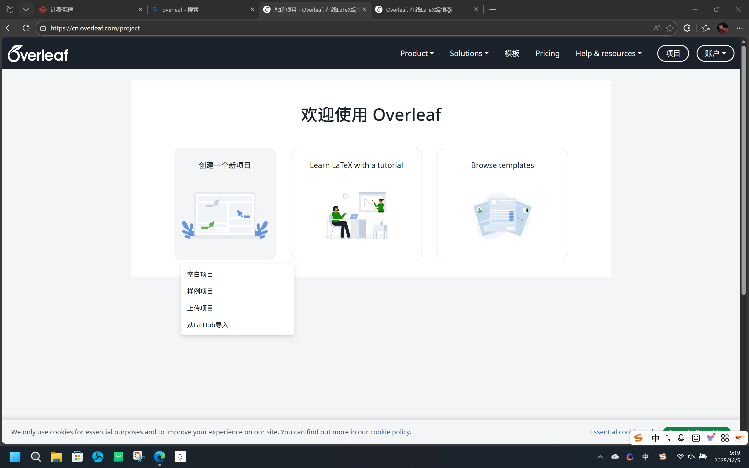Click the browser back arrow
Image resolution: width=749 pixels, height=468 pixels.
11,28
